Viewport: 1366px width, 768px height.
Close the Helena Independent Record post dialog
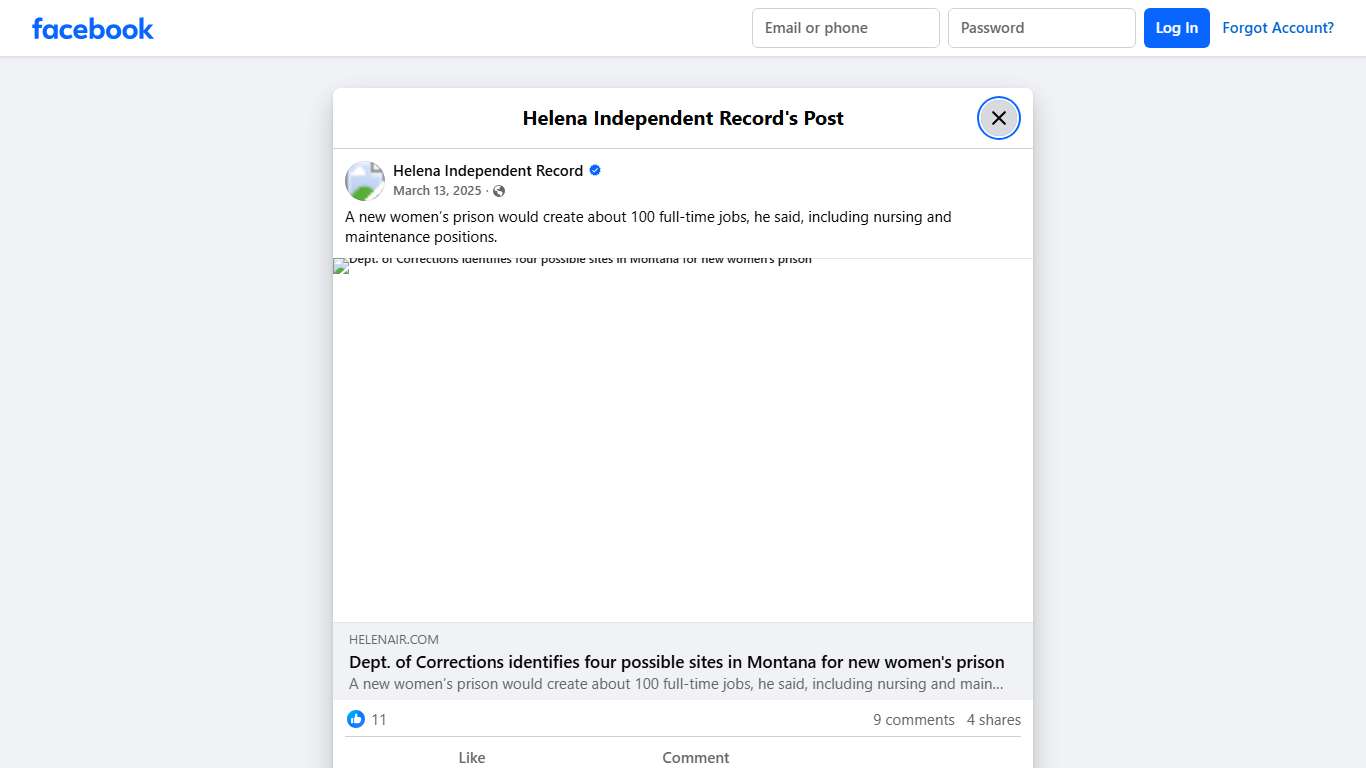998,118
